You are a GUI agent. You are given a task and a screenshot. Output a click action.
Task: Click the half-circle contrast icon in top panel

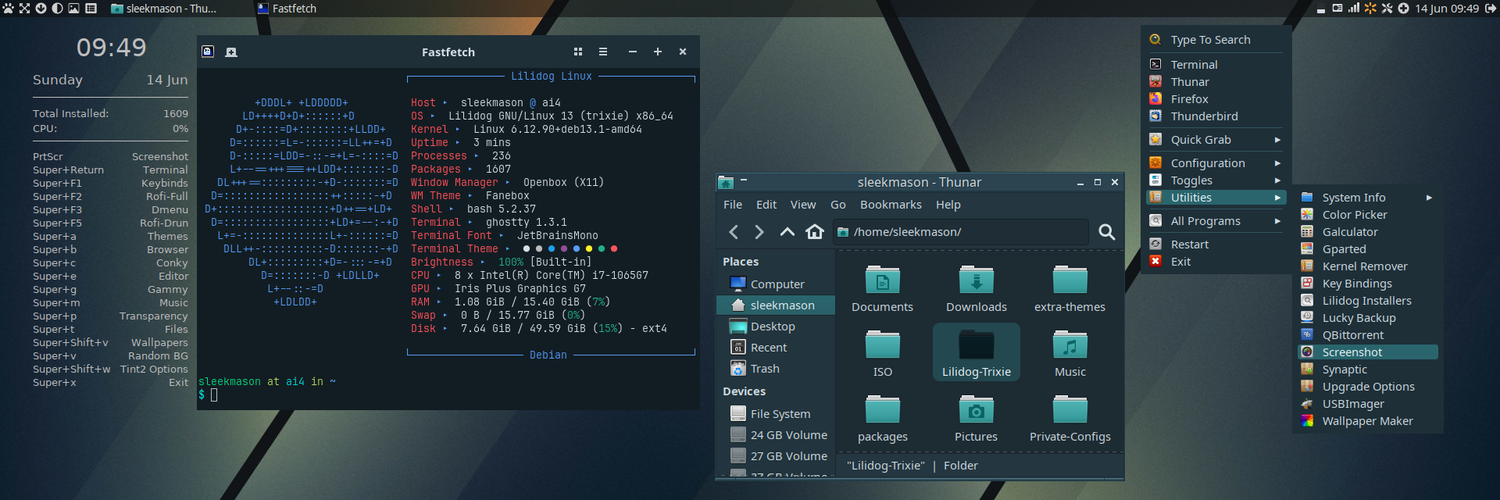(57, 8)
